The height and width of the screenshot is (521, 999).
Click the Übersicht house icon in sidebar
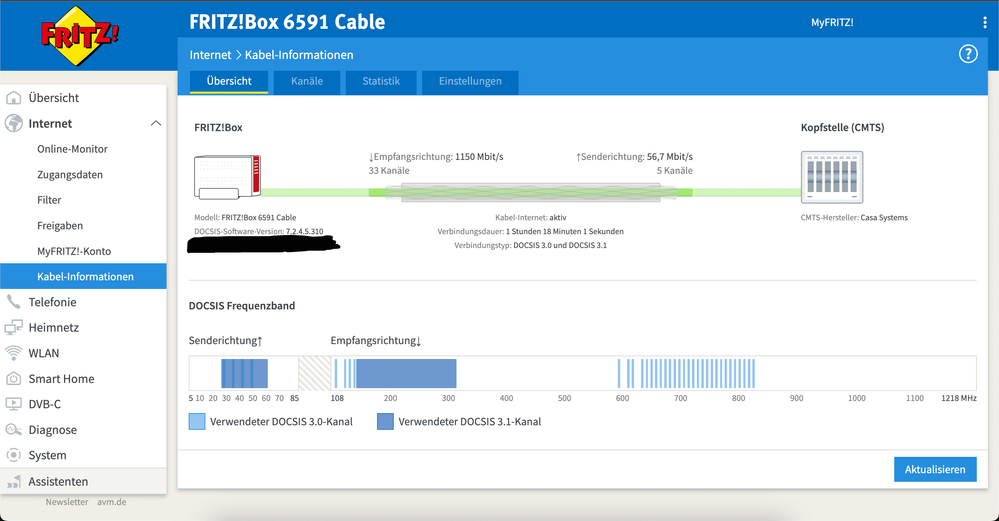click(x=13, y=98)
